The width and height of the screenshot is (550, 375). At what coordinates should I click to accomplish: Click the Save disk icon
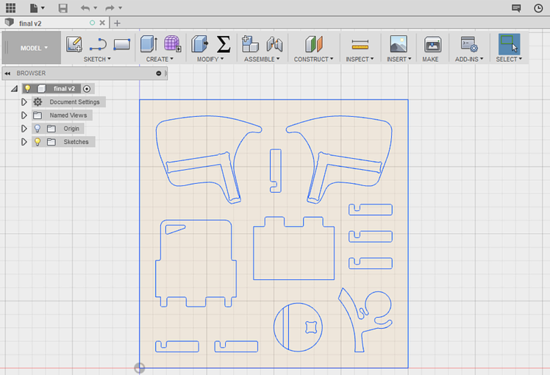click(x=63, y=8)
